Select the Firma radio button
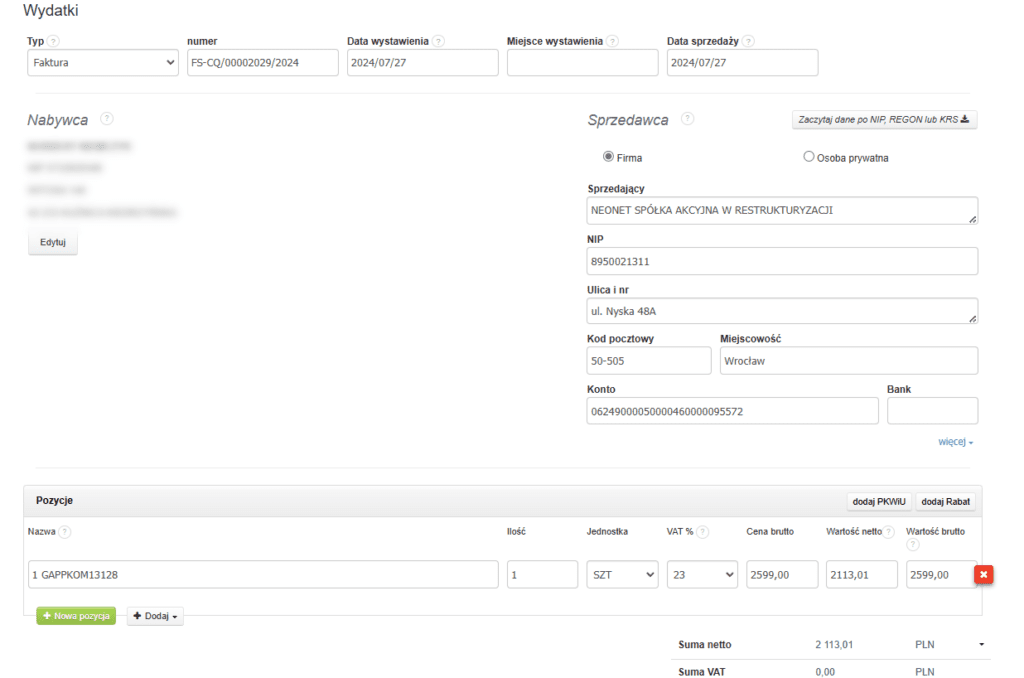 (x=608, y=157)
